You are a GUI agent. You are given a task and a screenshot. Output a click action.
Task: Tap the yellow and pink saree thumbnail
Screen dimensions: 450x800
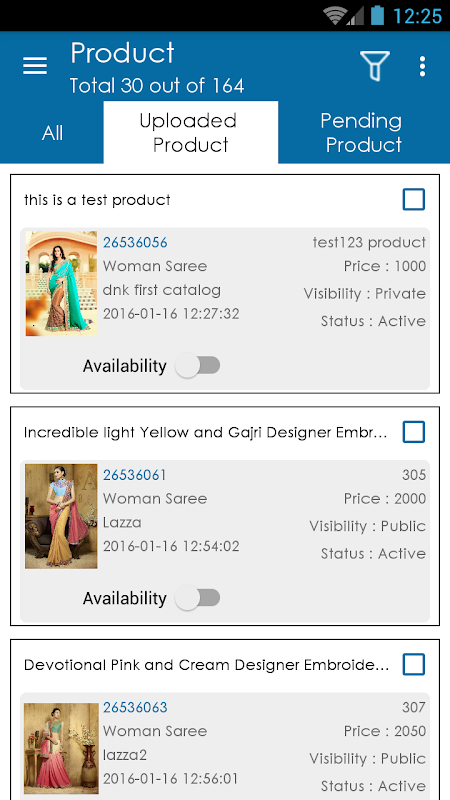pyautogui.click(x=61, y=516)
